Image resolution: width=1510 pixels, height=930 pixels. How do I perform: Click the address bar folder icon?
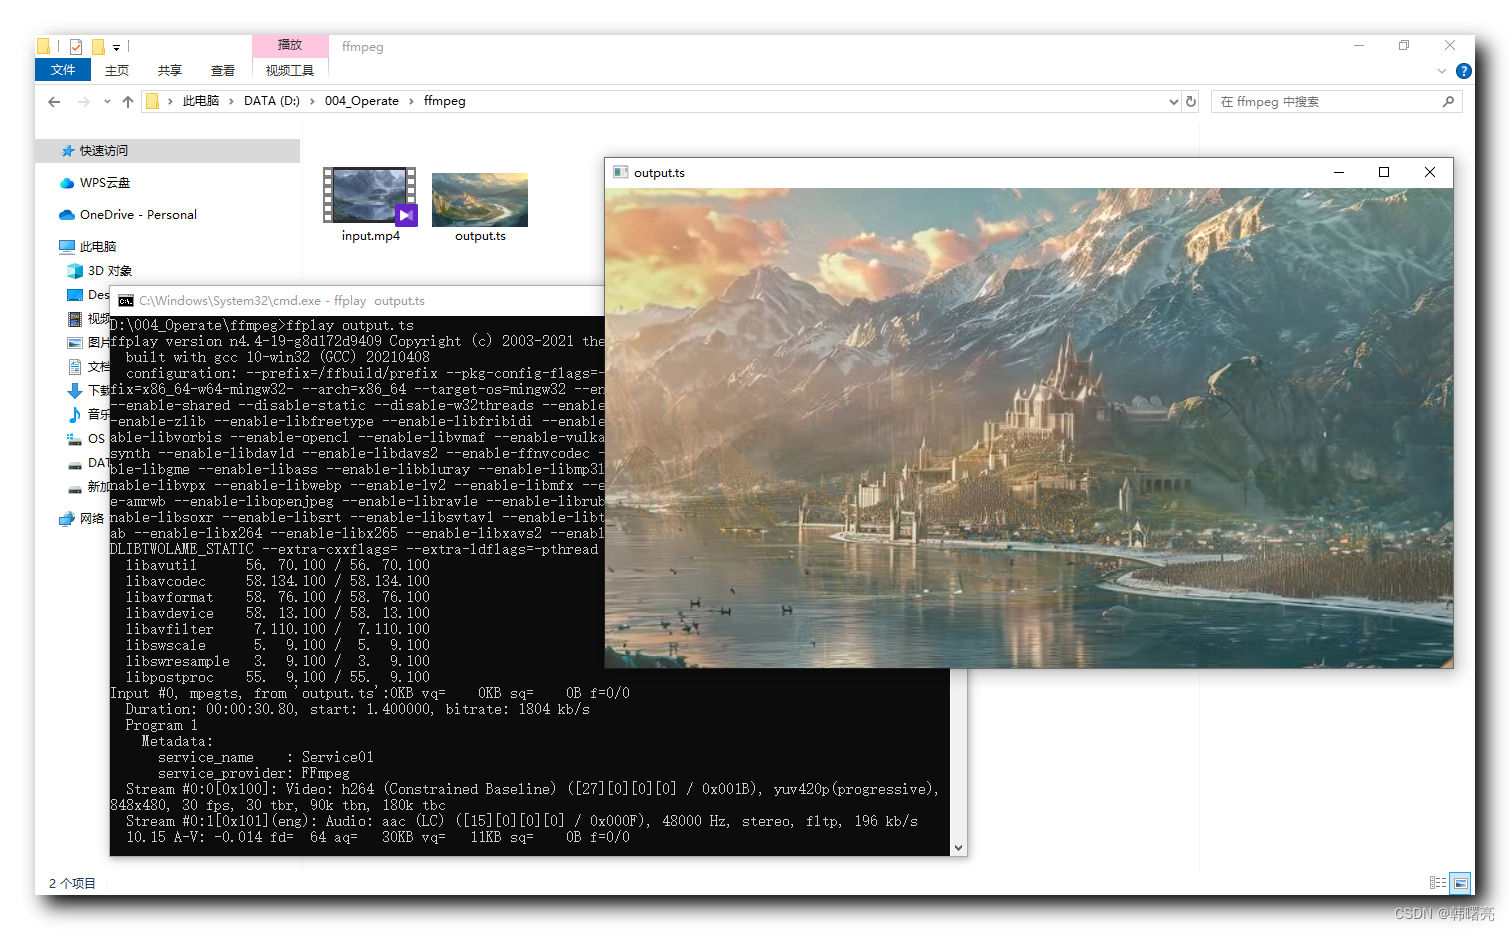pyautogui.click(x=152, y=101)
